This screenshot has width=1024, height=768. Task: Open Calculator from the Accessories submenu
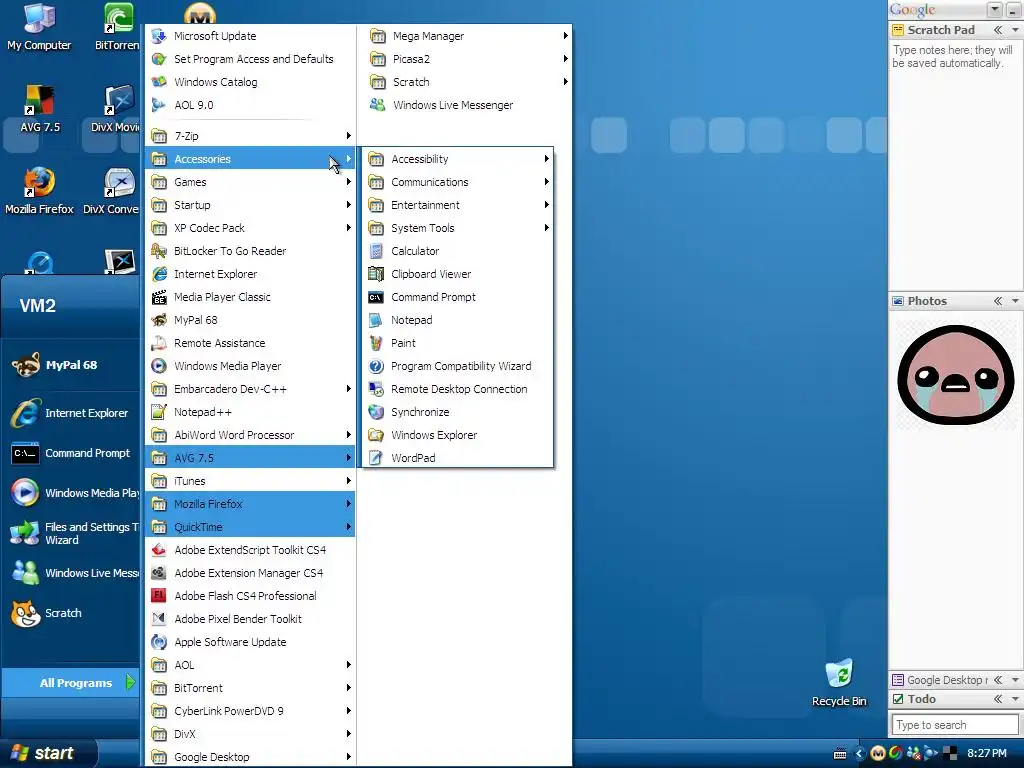(x=457, y=251)
